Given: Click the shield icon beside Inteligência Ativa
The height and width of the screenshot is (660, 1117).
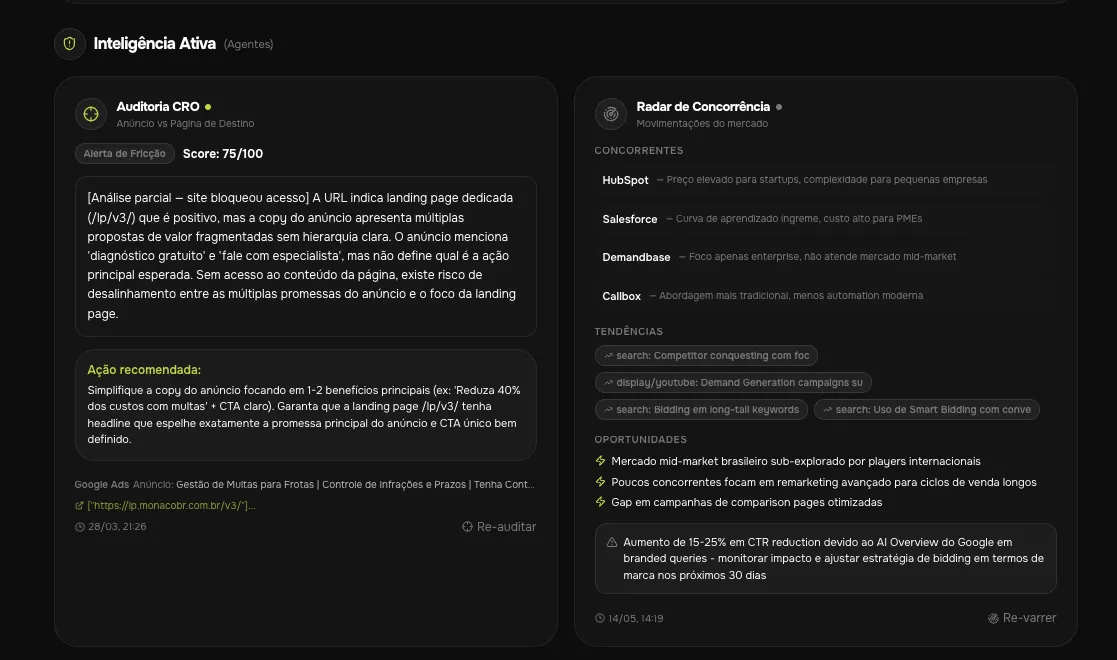Looking at the screenshot, I should (x=70, y=43).
